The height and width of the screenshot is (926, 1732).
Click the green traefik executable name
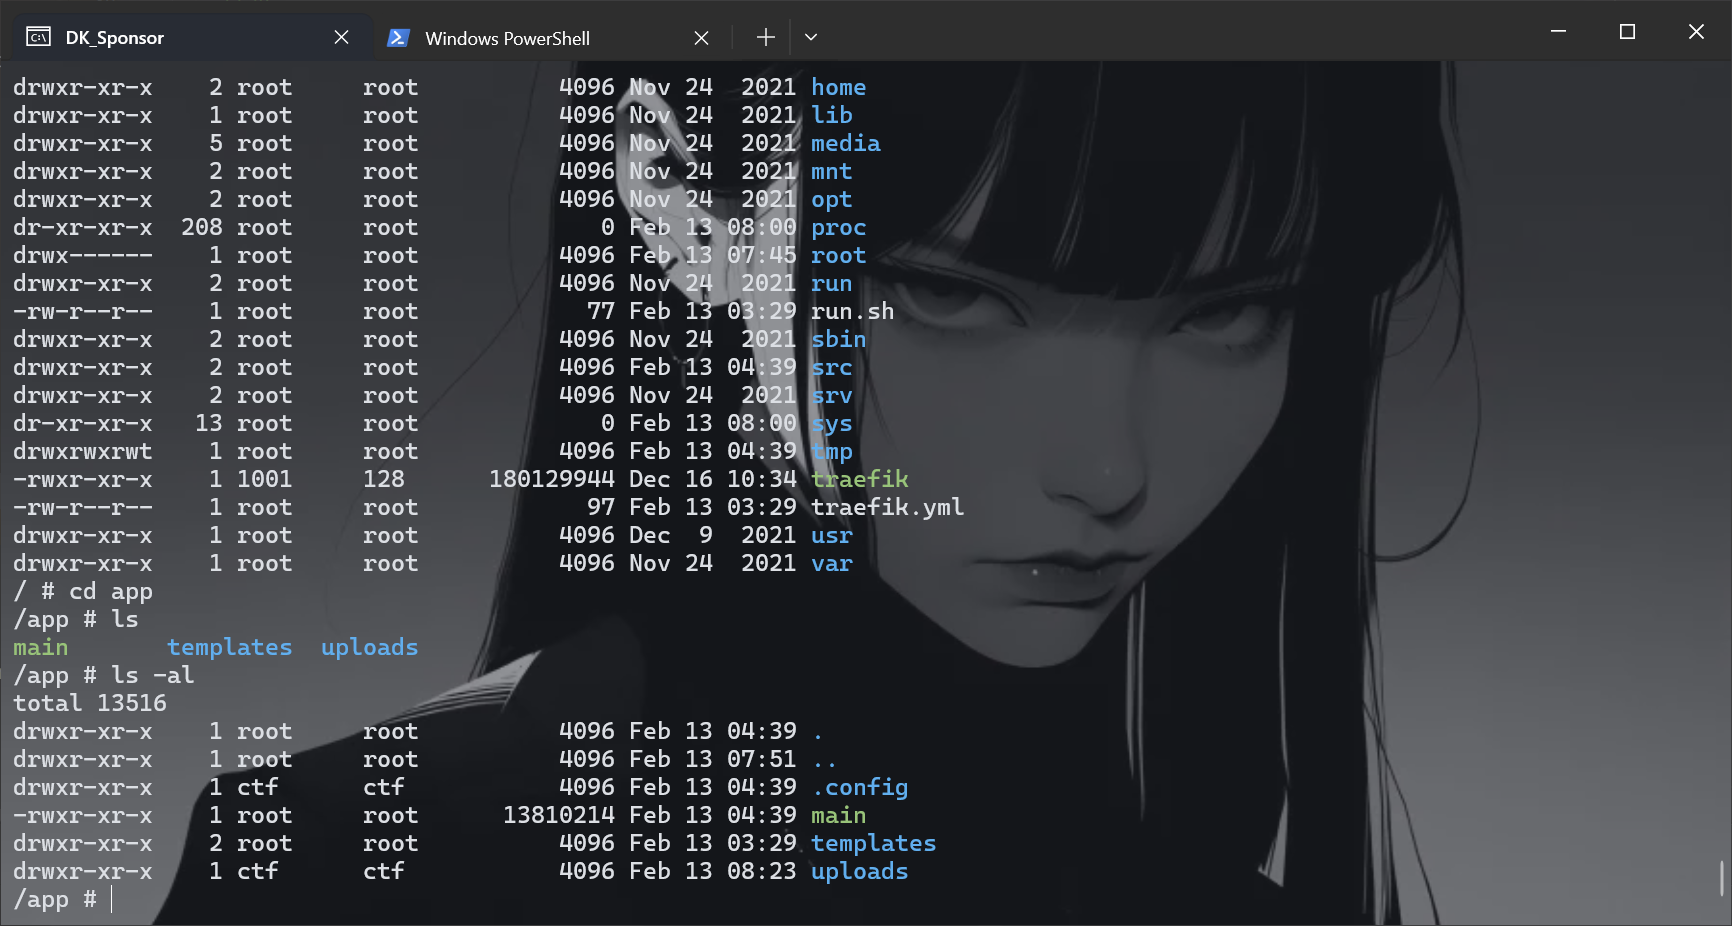coord(859,479)
